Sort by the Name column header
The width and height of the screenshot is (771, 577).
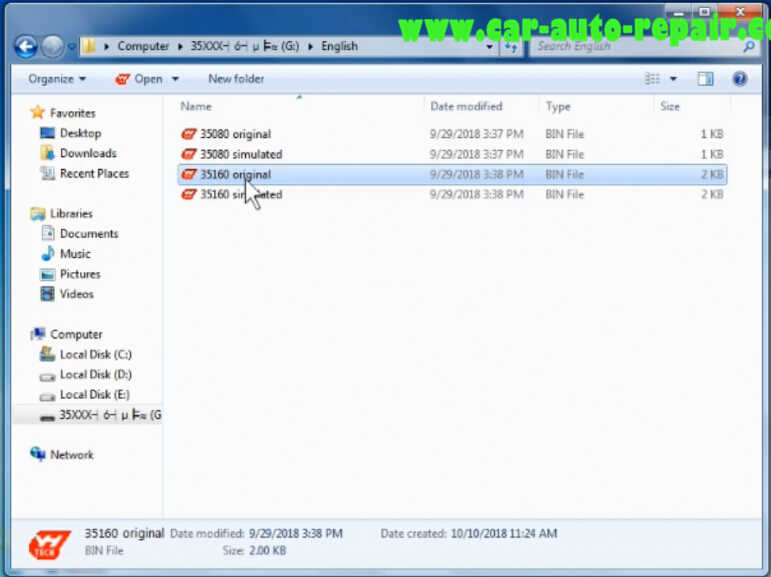pos(196,106)
